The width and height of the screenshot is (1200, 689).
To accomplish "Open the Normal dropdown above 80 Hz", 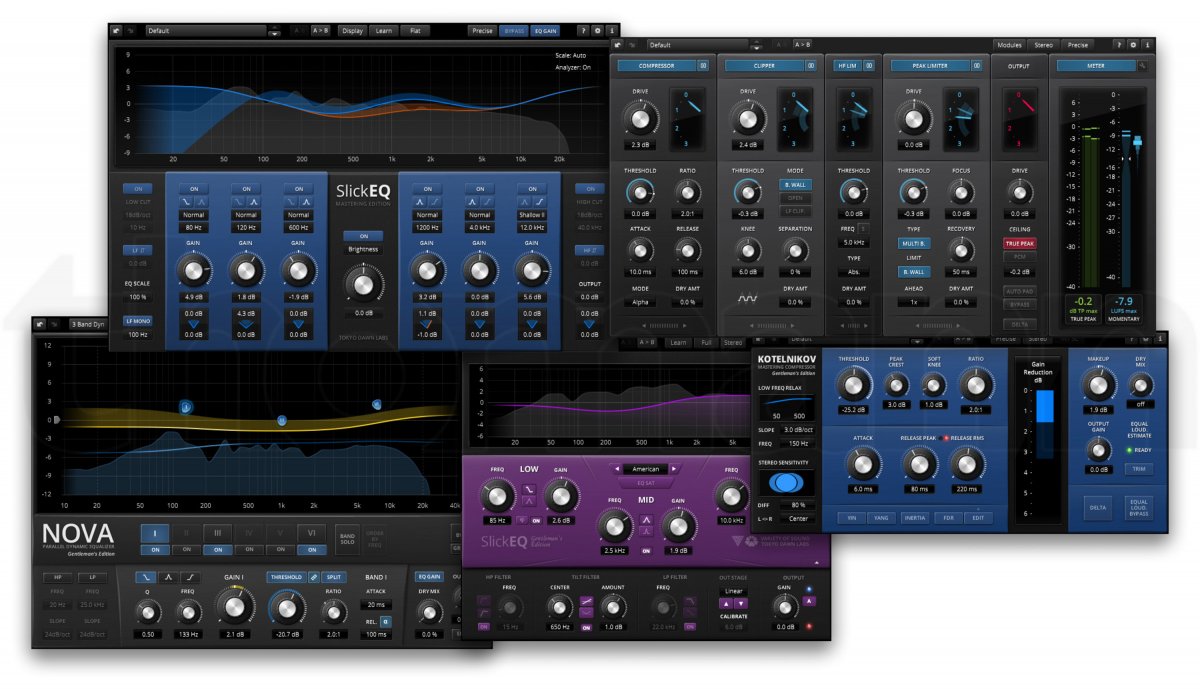I will pos(194,215).
